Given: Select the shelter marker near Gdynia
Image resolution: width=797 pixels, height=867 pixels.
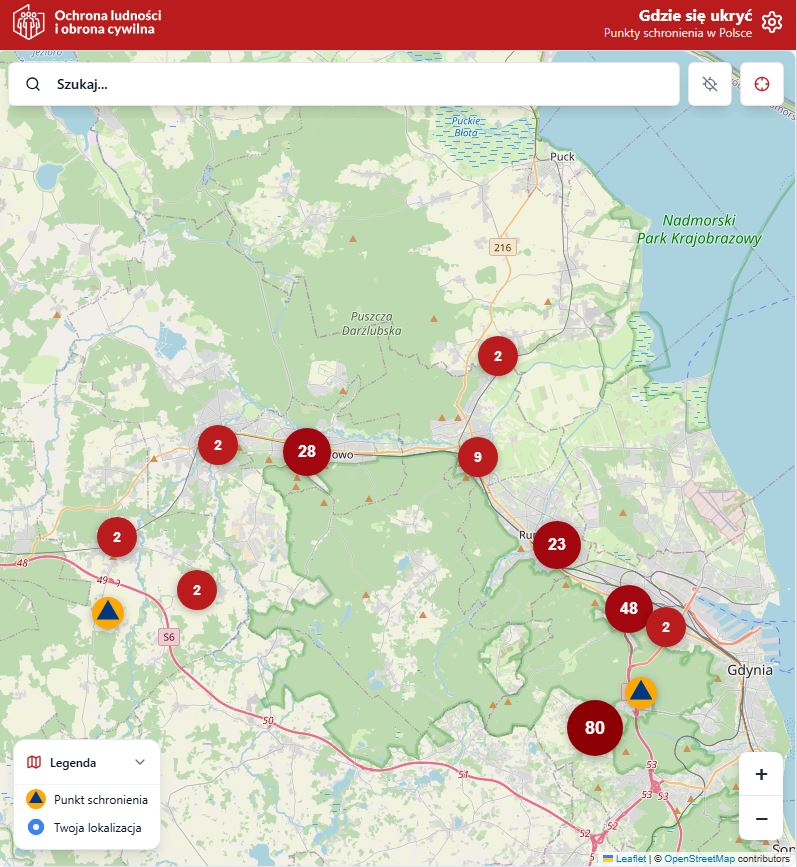Looking at the screenshot, I should coord(641,691).
